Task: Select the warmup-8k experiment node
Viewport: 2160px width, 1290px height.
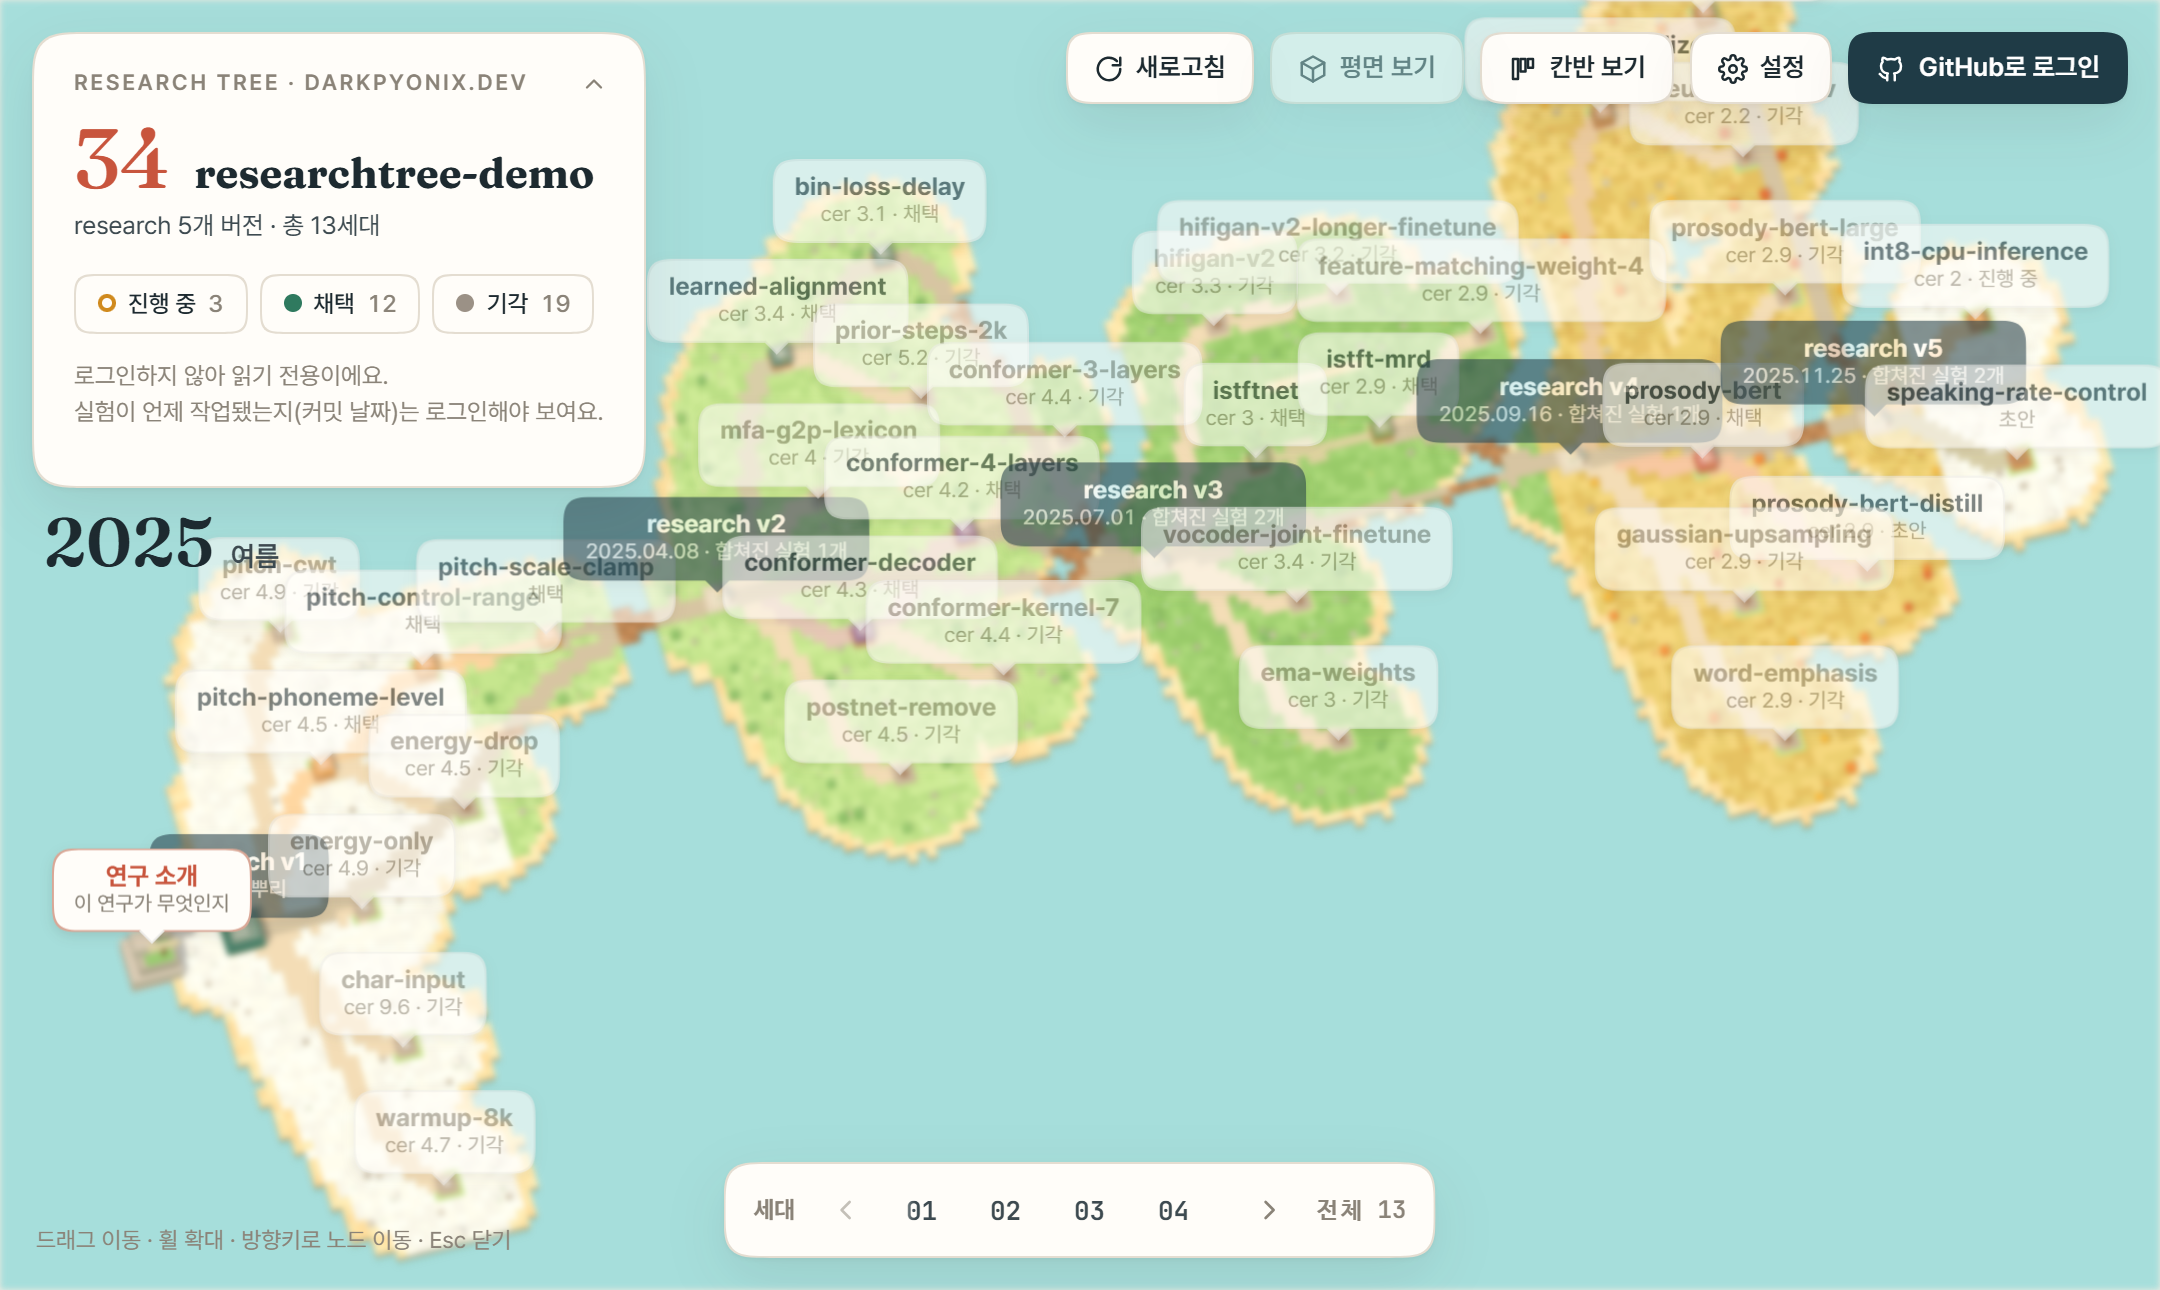Action: (444, 1130)
